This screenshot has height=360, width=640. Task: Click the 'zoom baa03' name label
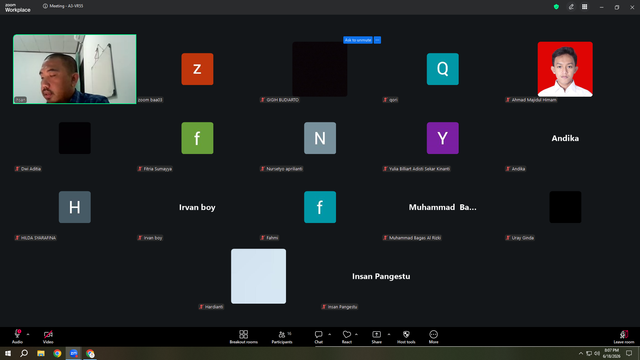pos(150,100)
